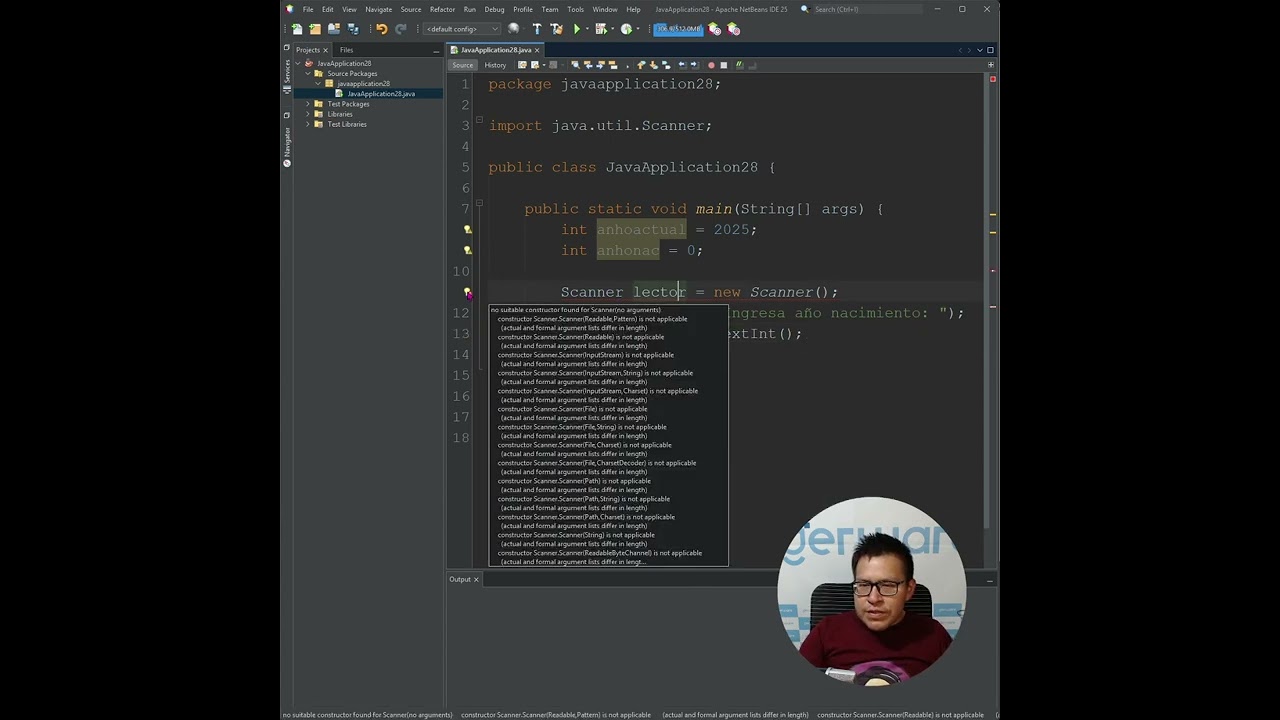
Task: Click the first profiler snapshot cube icon
Action: [714, 29]
